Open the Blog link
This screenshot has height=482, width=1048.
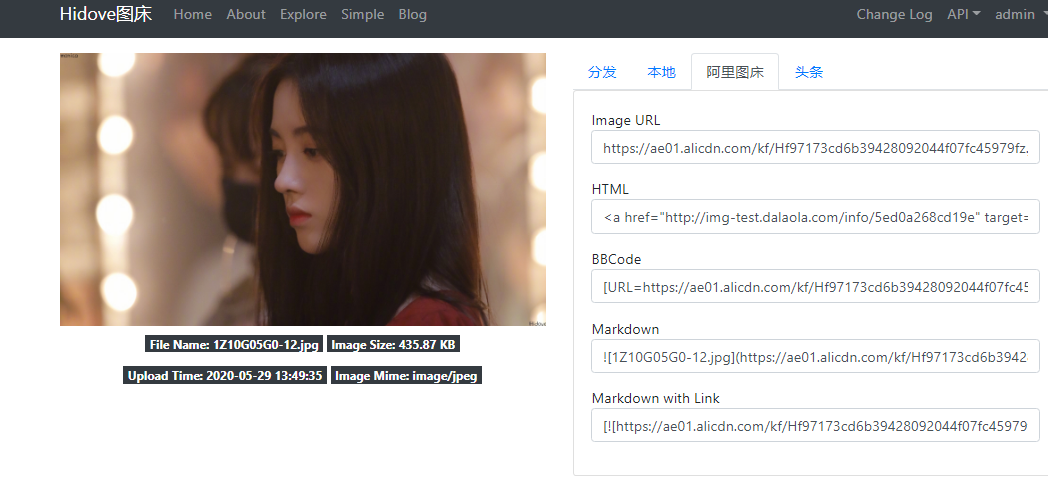click(x=412, y=14)
